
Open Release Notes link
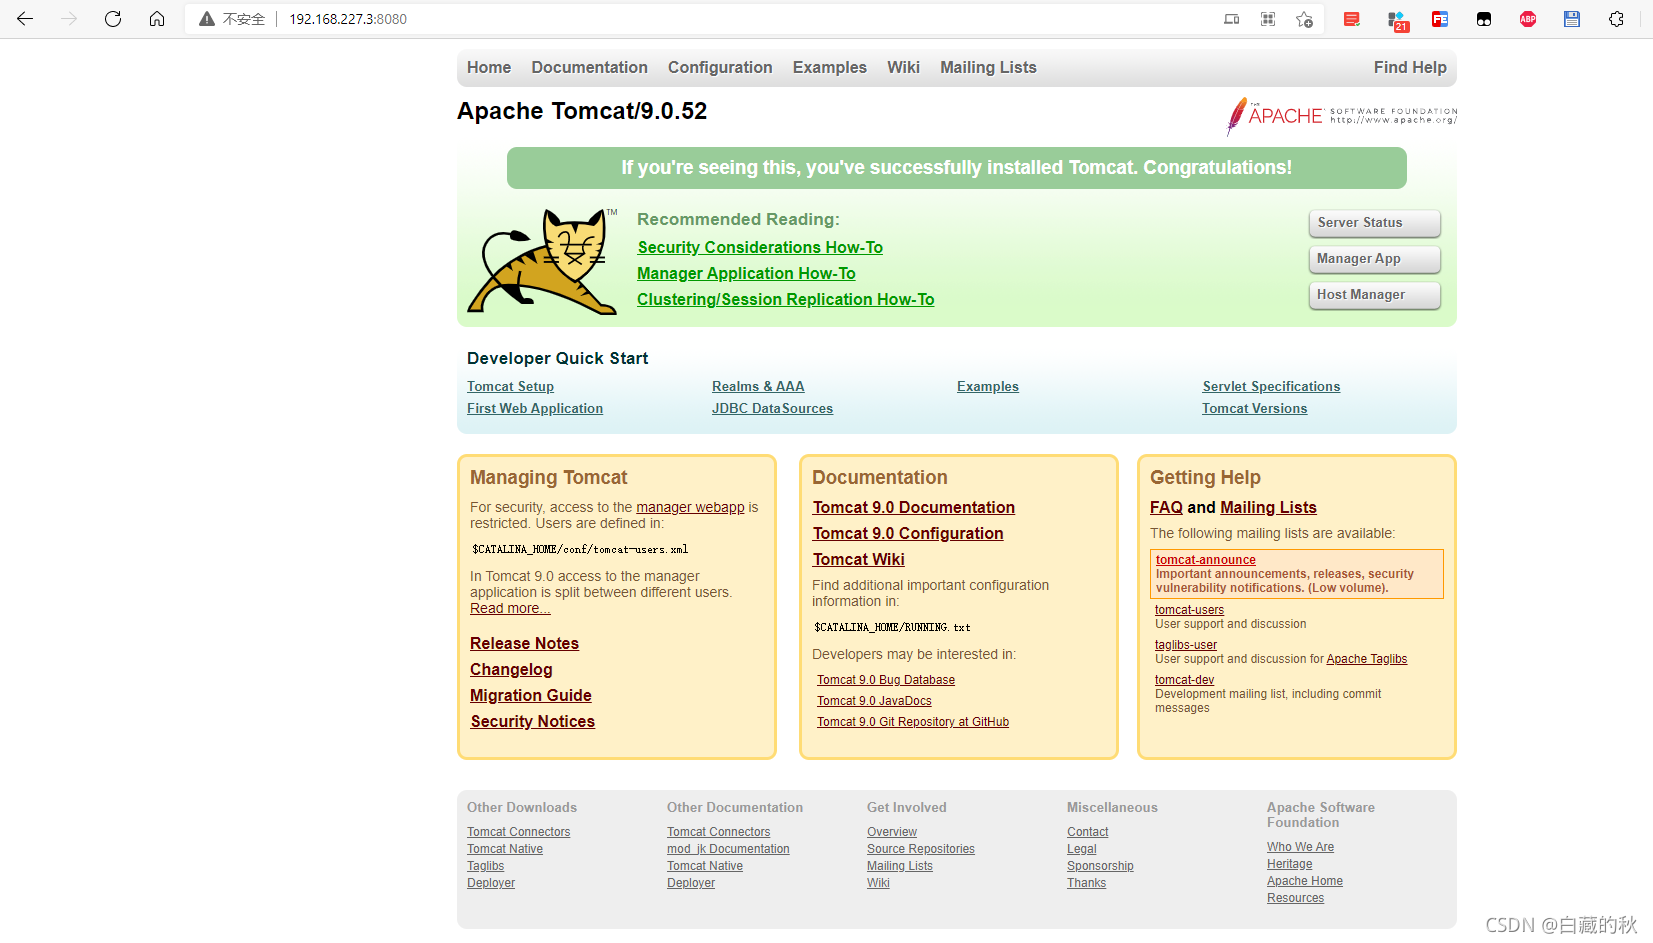tap(524, 643)
